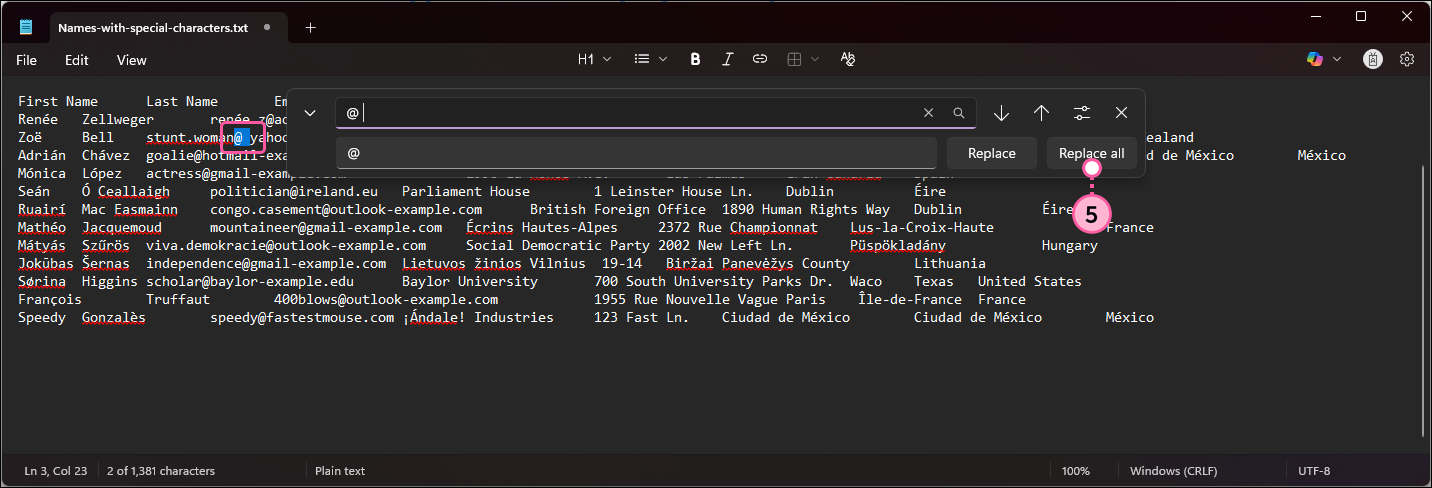The width and height of the screenshot is (1432, 488).
Task: Open a new tab with plus button
Action: pyautogui.click(x=310, y=28)
